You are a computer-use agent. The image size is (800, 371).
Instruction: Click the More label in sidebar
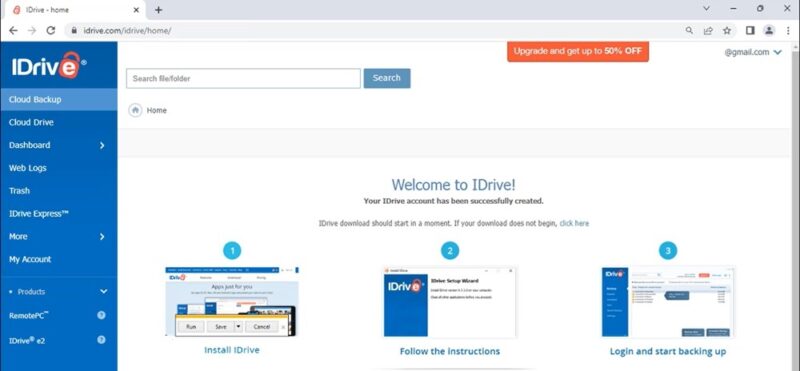click(18, 236)
